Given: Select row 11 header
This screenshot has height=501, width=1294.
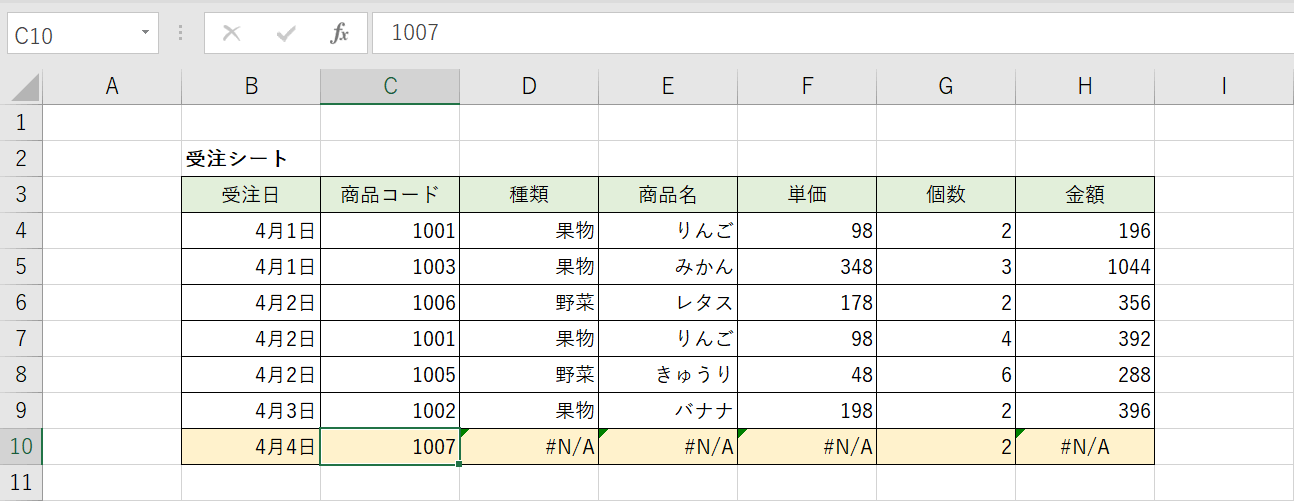Looking at the screenshot, I should [x=21, y=483].
